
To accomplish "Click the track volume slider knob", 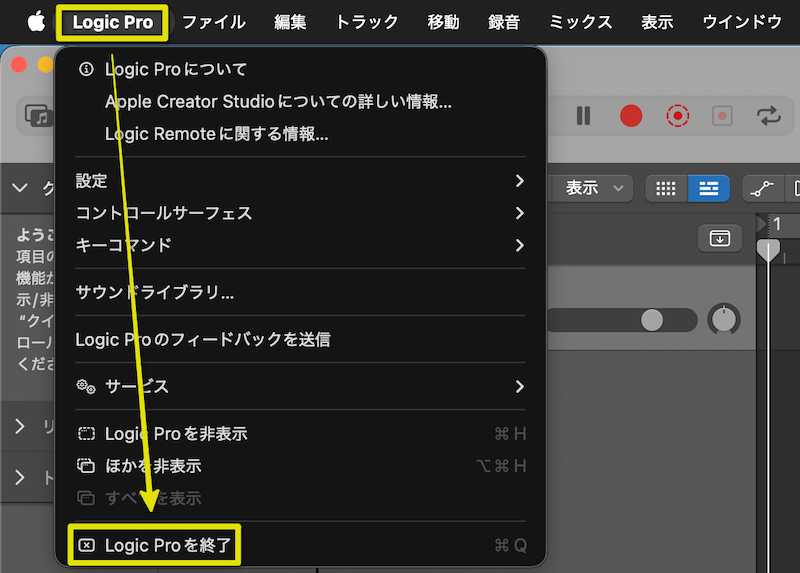I will pyautogui.click(x=652, y=320).
